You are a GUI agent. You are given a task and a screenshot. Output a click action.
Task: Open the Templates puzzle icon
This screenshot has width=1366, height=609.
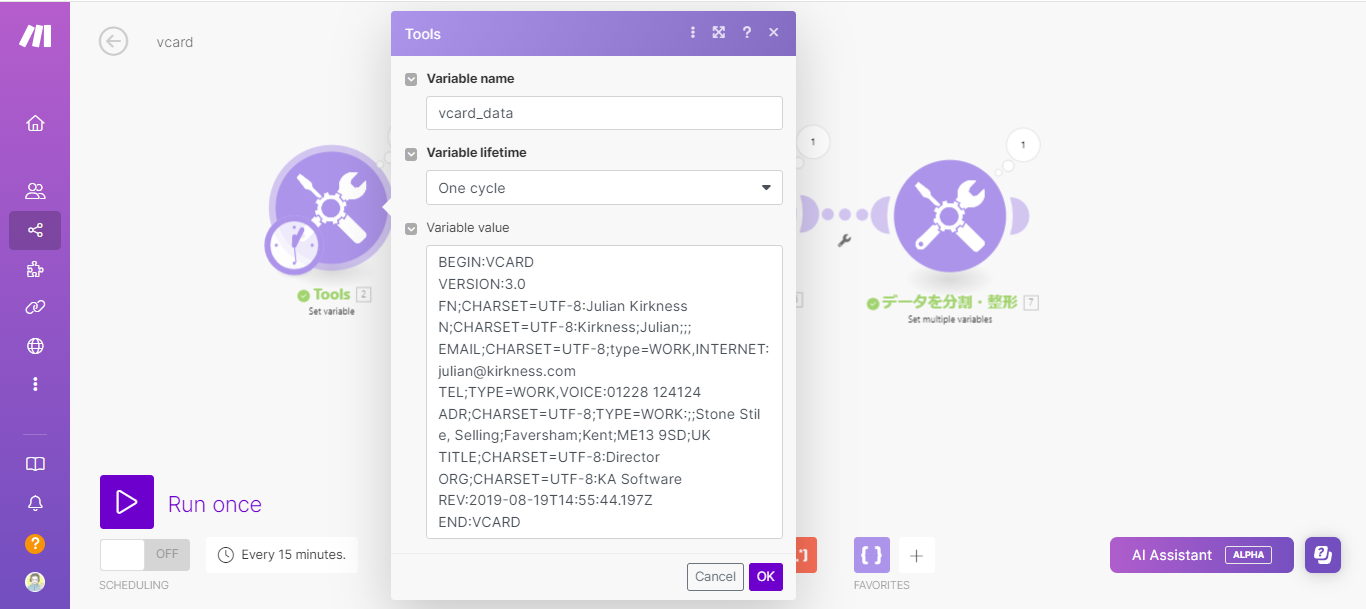pos(35,269)
